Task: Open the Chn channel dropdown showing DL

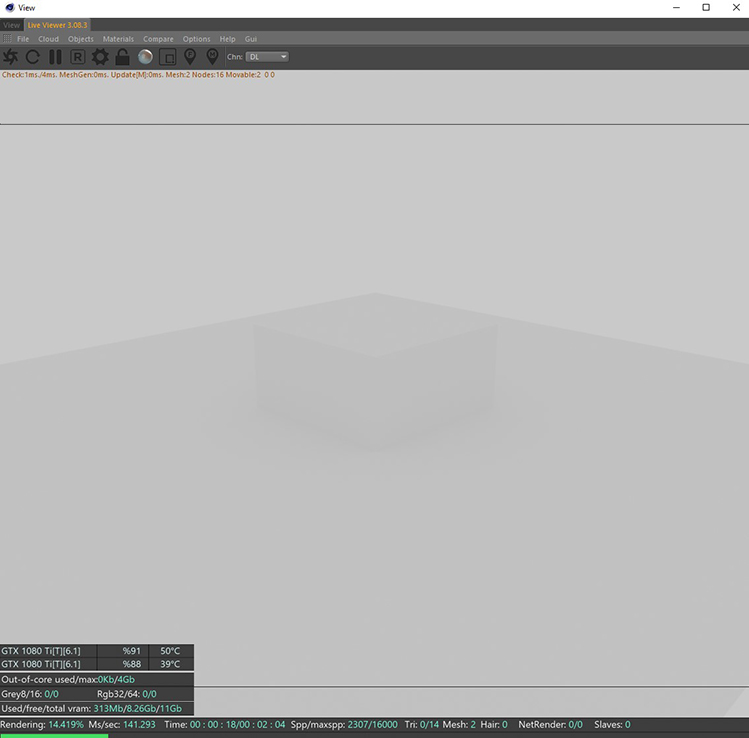Action: pyautogui.click(x=267, y=57)
